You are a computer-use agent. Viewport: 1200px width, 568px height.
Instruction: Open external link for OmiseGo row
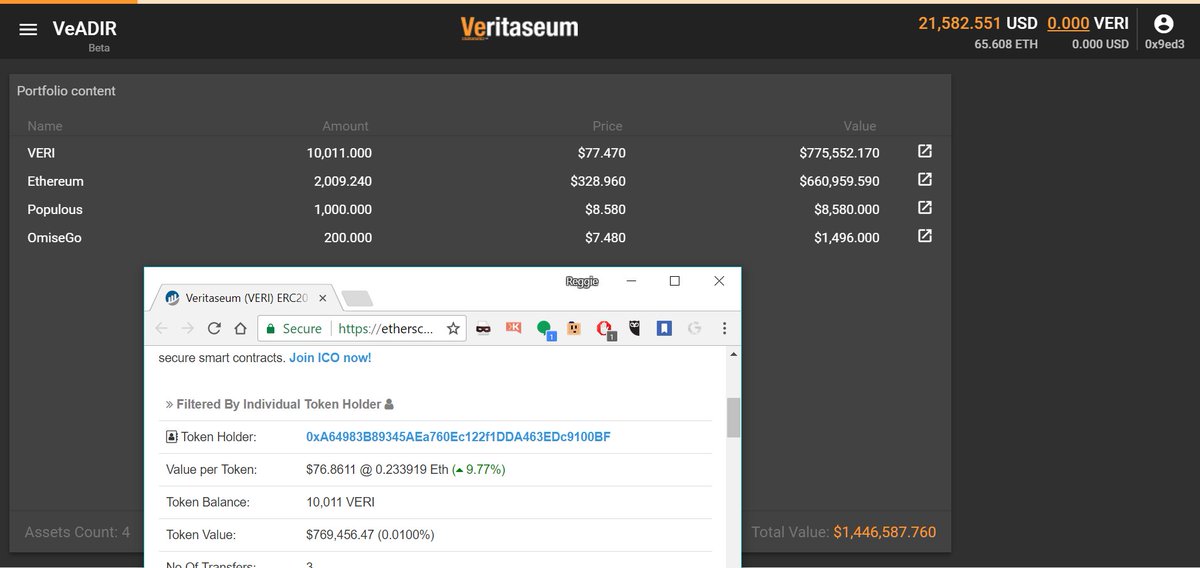925,236
